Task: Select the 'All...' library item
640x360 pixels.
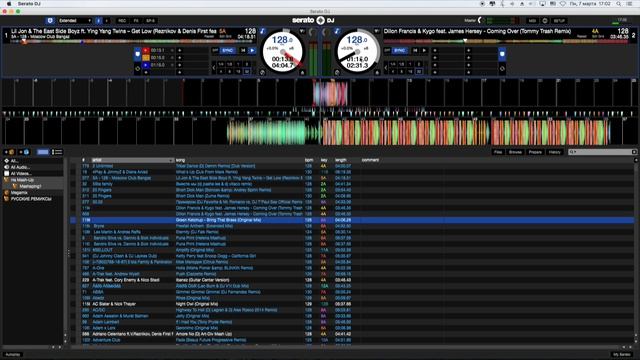Action: pyautogui.click(x=14, y=161)
